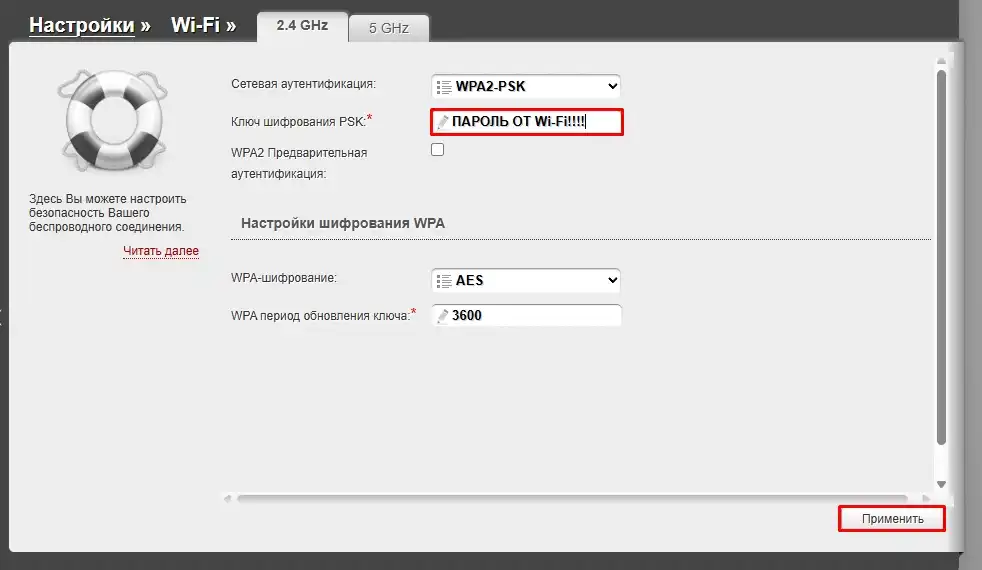The height and width of the screenshot is (570, 982).
Task: Click the vertical scrollbar up arrow
Action: 941,61
